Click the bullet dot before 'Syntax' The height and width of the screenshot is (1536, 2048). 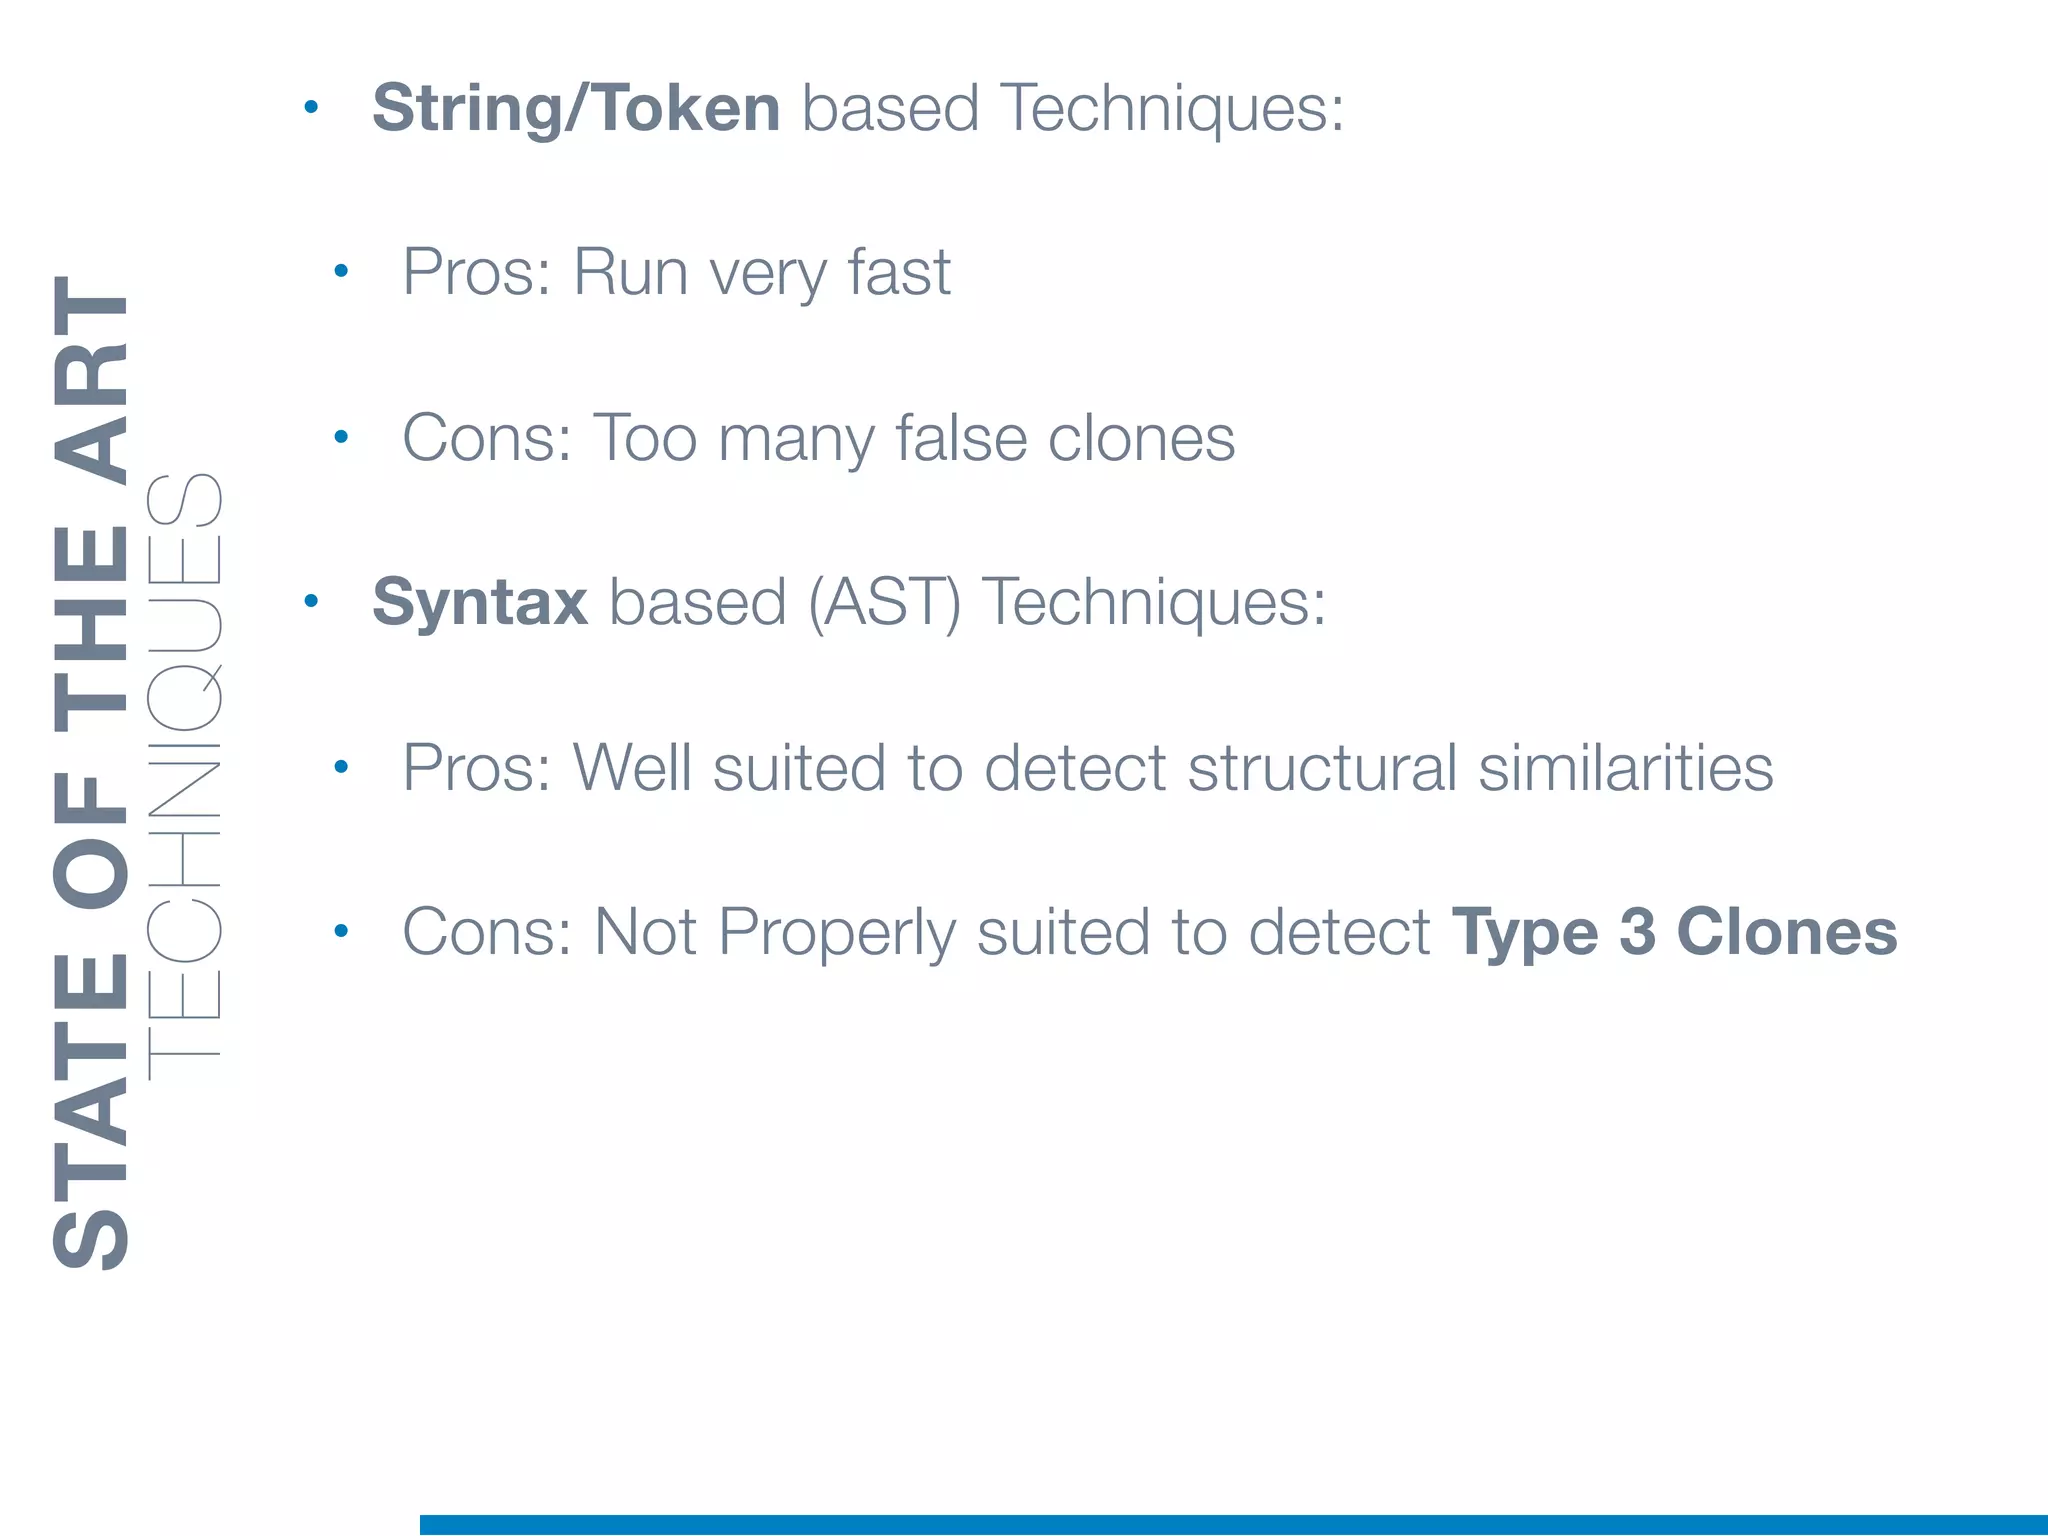pyautogui.click(x=311, y=601)
